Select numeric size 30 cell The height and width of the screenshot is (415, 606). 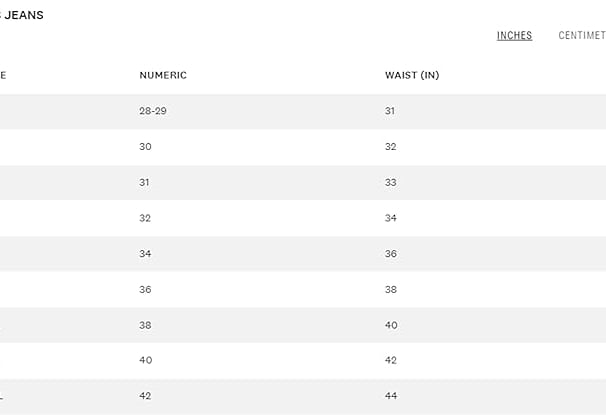[x=145, y=147]
